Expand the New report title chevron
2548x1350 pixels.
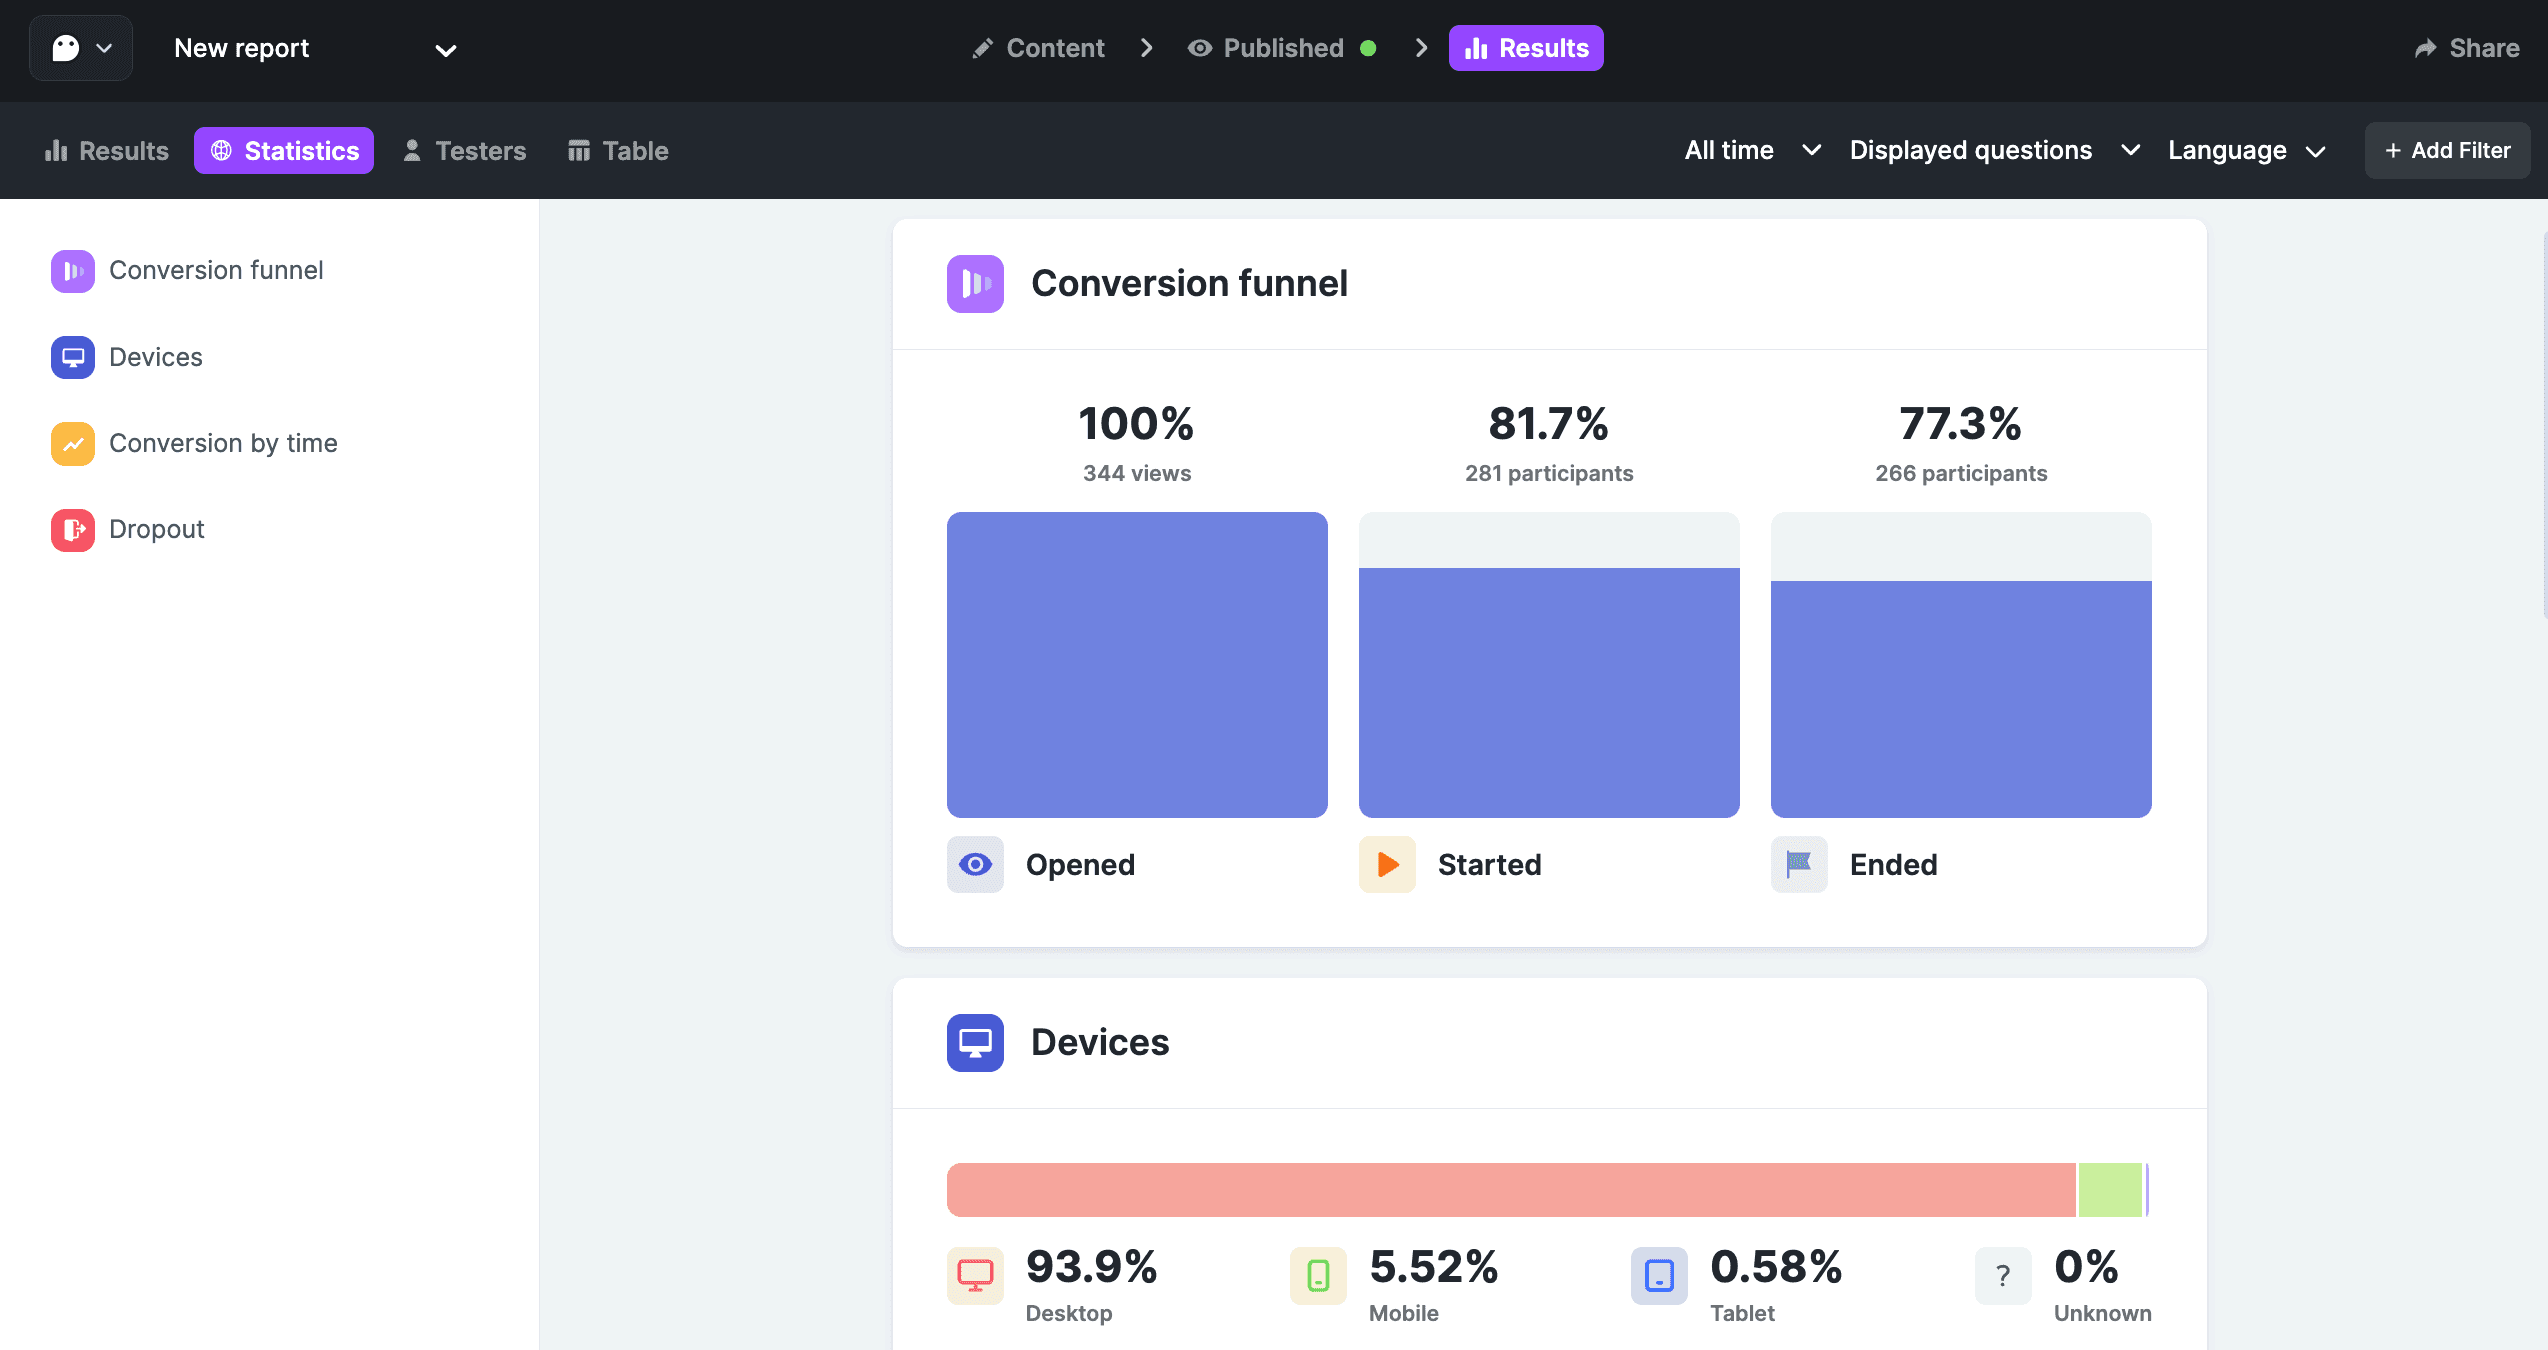[446, 50]
